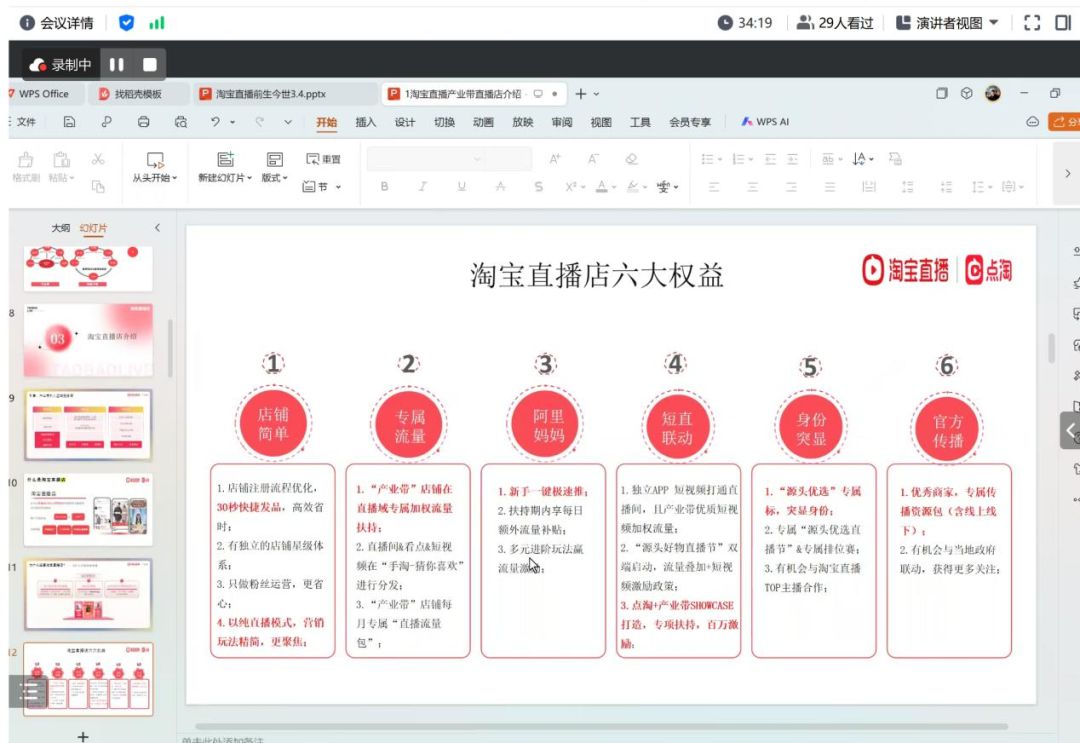
Task: Open the user profile avatar
Action: point(993,94)
